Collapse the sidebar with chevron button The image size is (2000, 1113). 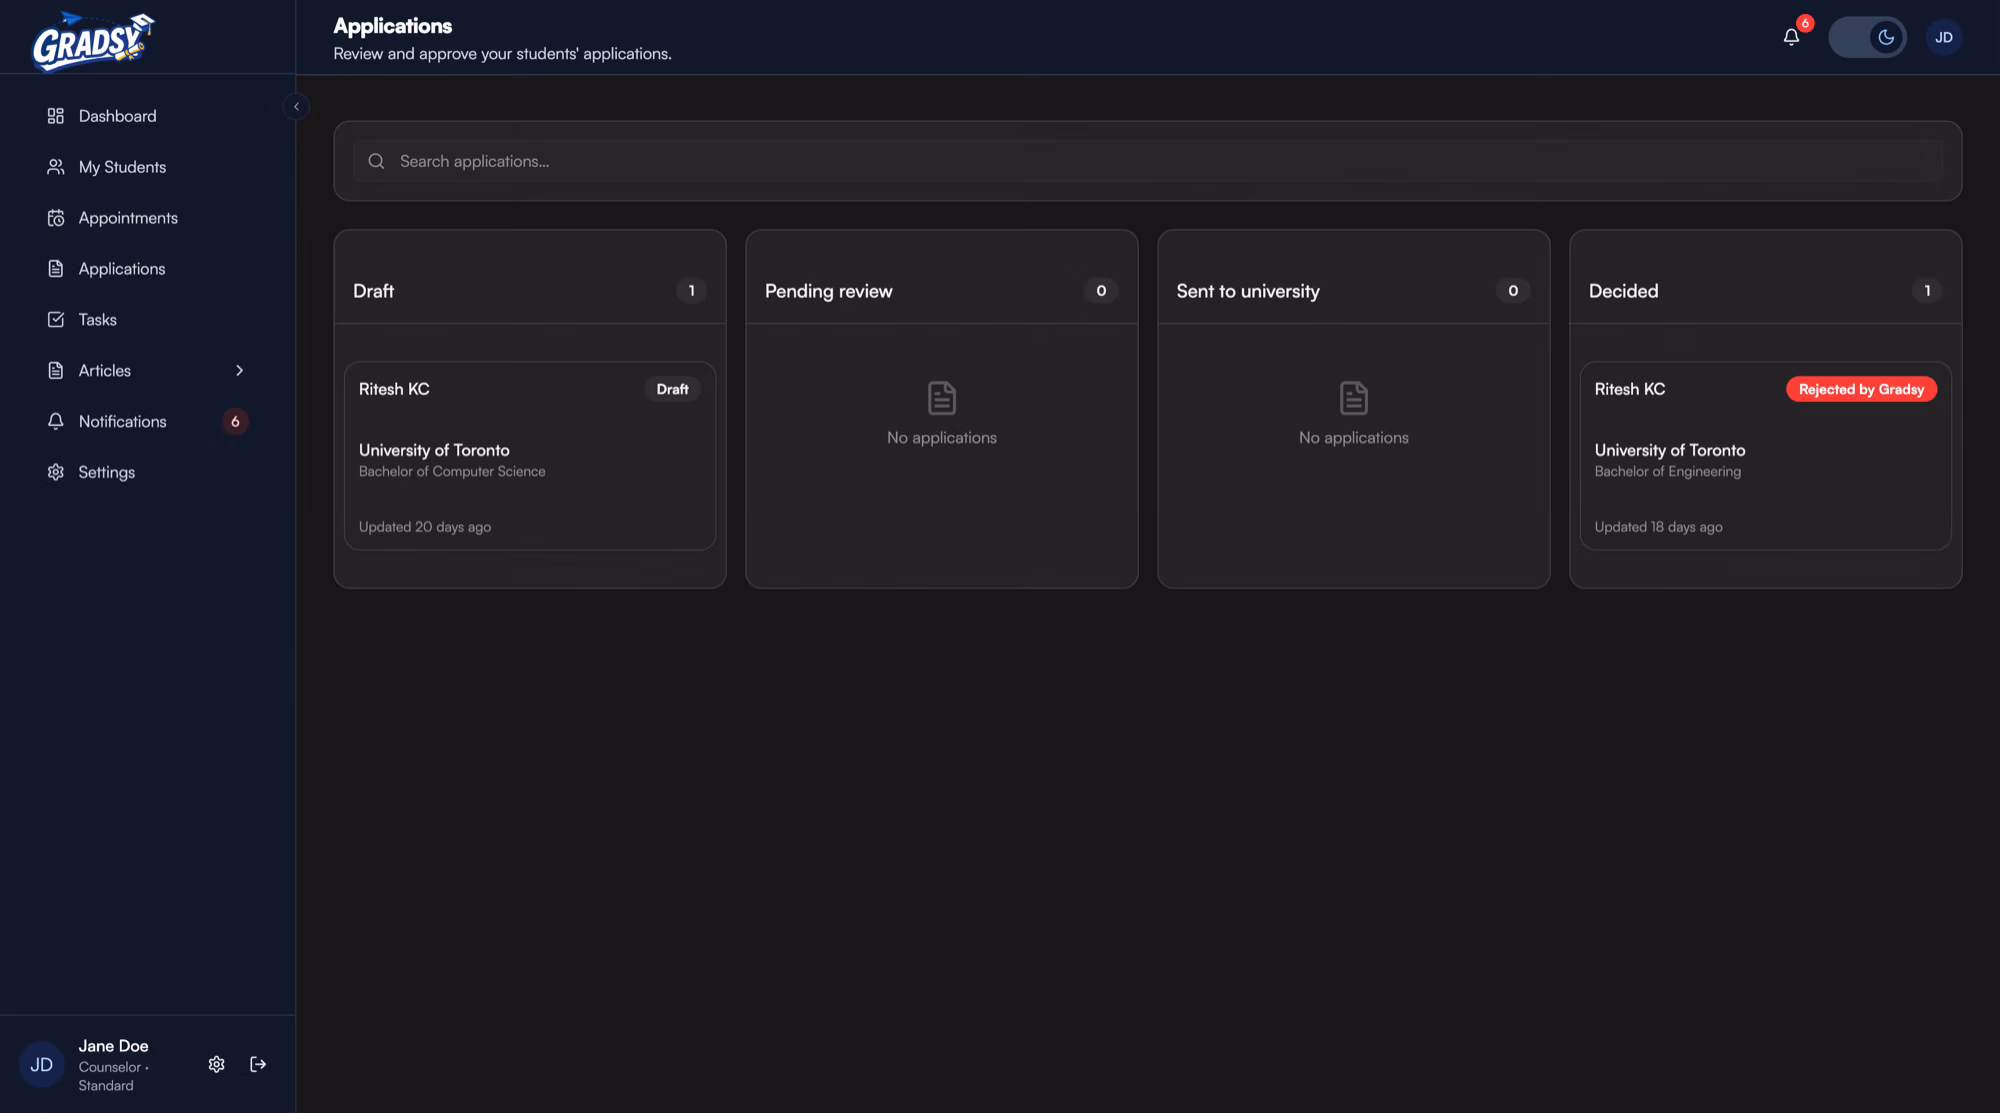pyautogui.click(x=296, y=106)
